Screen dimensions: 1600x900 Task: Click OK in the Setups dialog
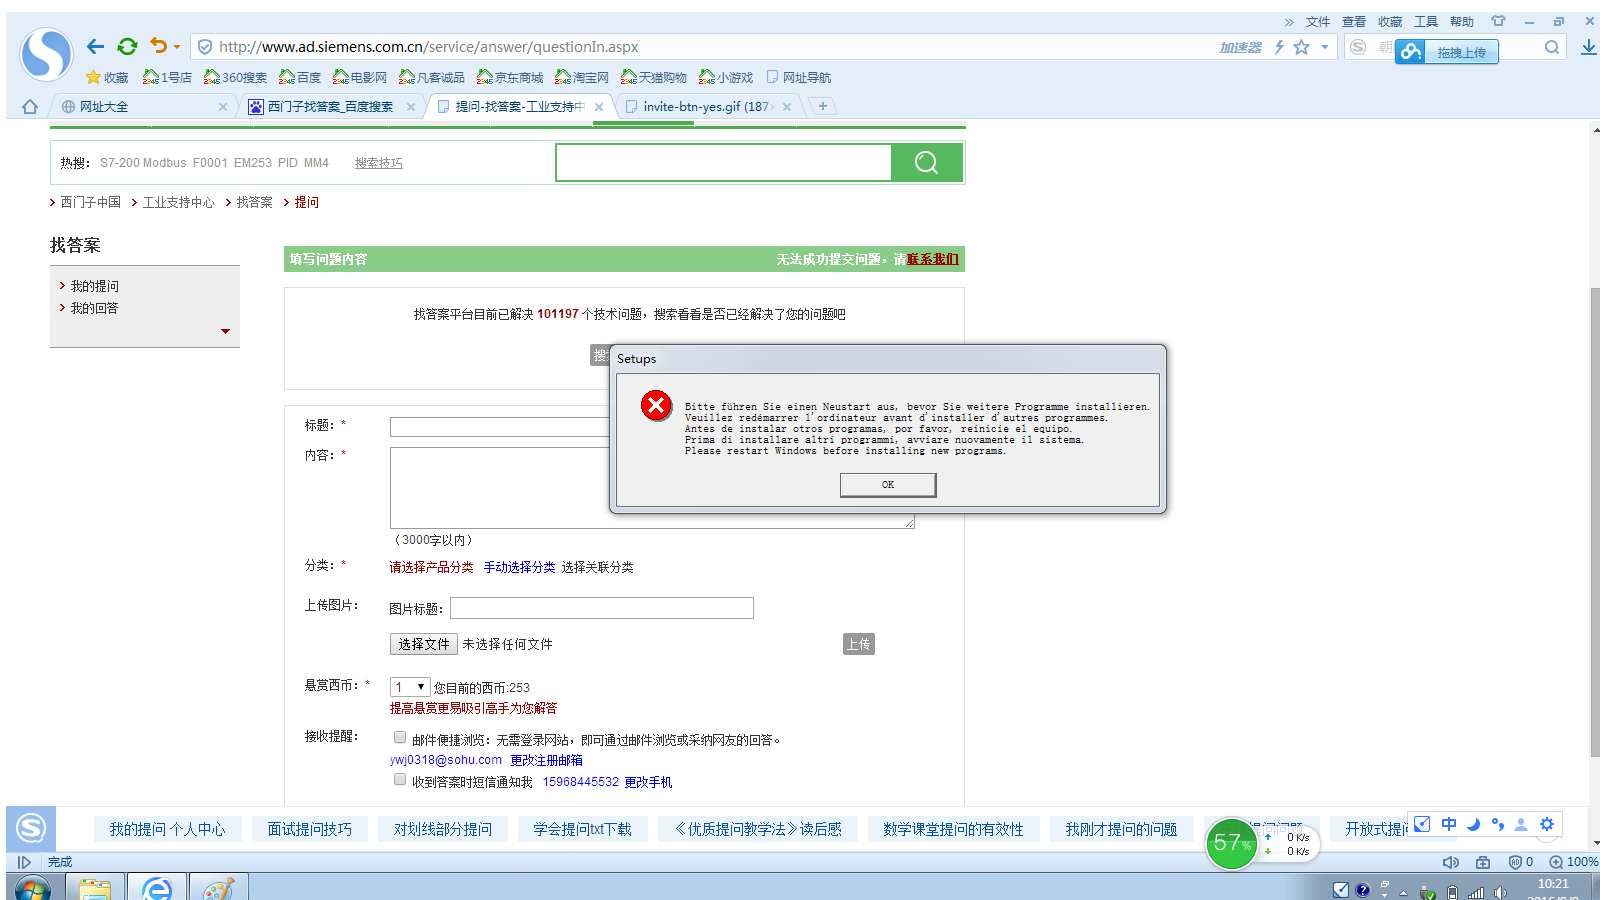[x=888, y=485]
